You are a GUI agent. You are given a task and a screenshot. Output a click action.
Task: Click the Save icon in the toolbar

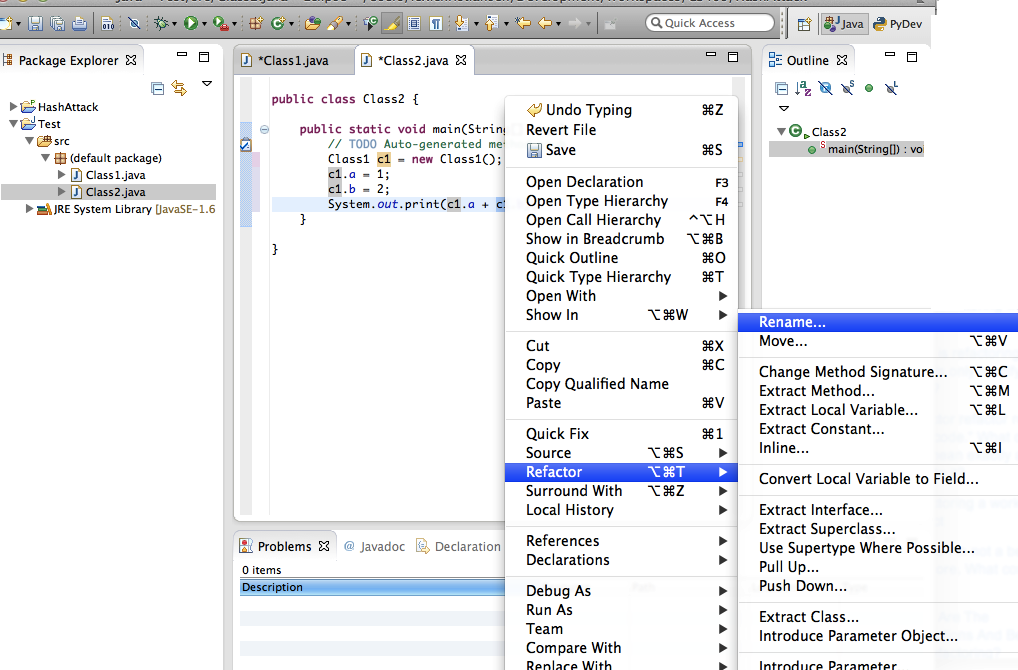pyautogui.click(x=35, y=24)
